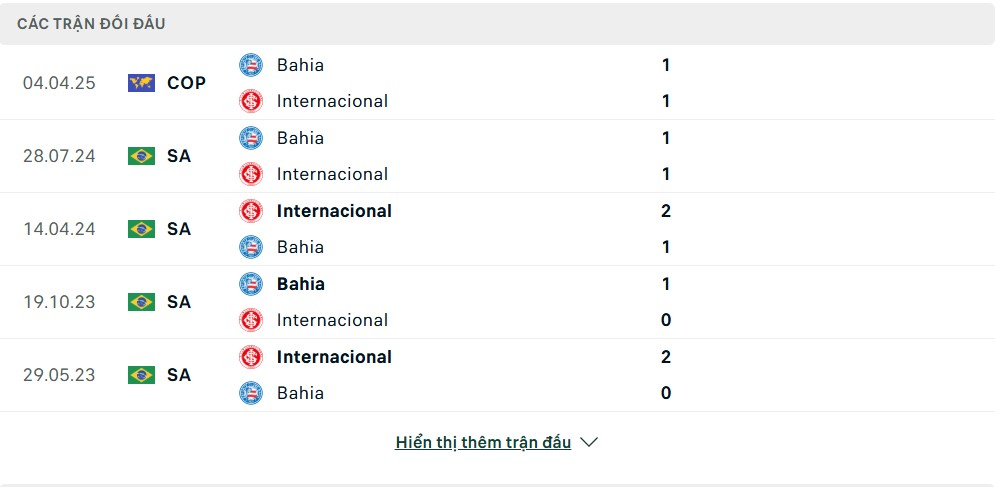Click the world flag icon beside COP
Viewport: 996px width, 487px height.
coord(141,83)
